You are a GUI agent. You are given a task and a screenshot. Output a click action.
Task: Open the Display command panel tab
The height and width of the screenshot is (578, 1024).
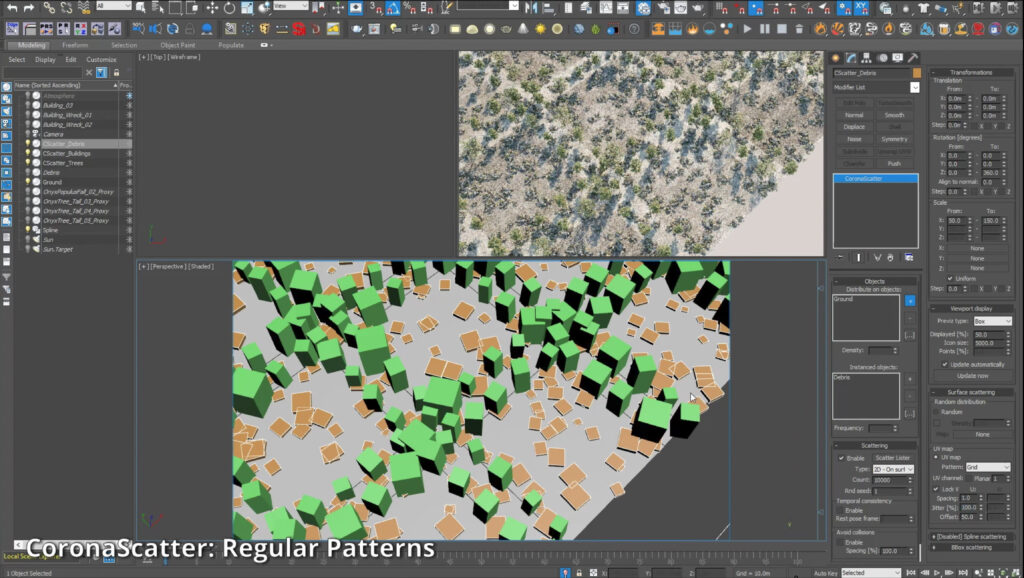pyautogui.click(x=898, y=58)
